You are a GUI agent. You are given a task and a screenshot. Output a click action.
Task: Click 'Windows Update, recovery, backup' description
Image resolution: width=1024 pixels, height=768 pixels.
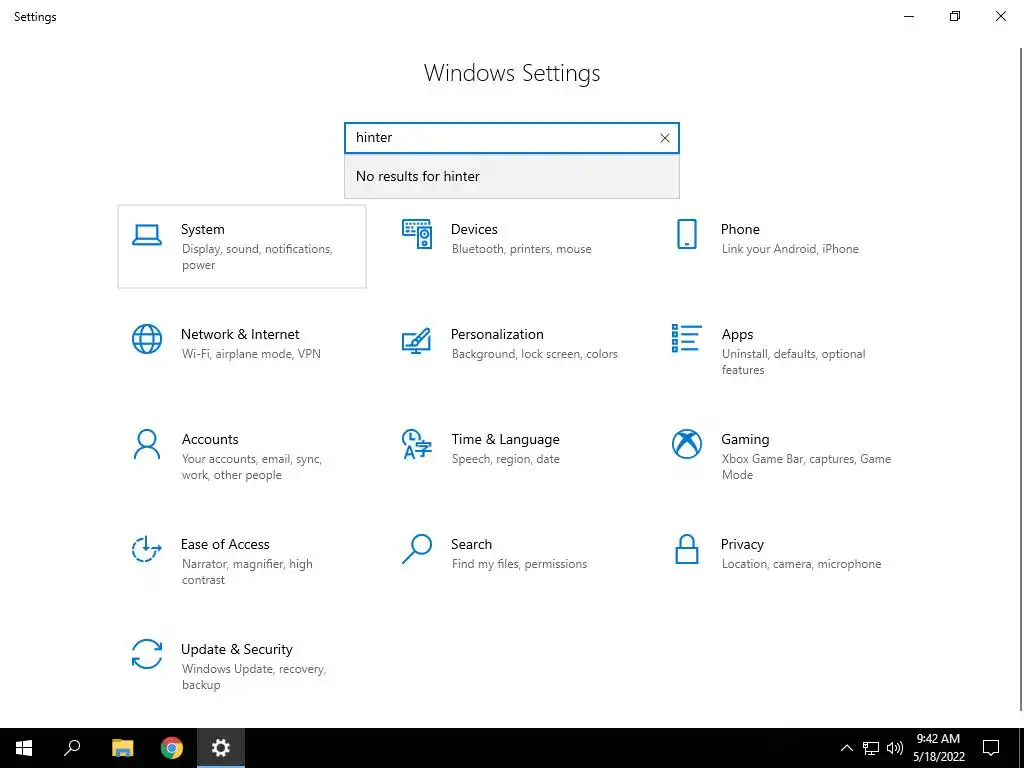(x=253, y=677)
